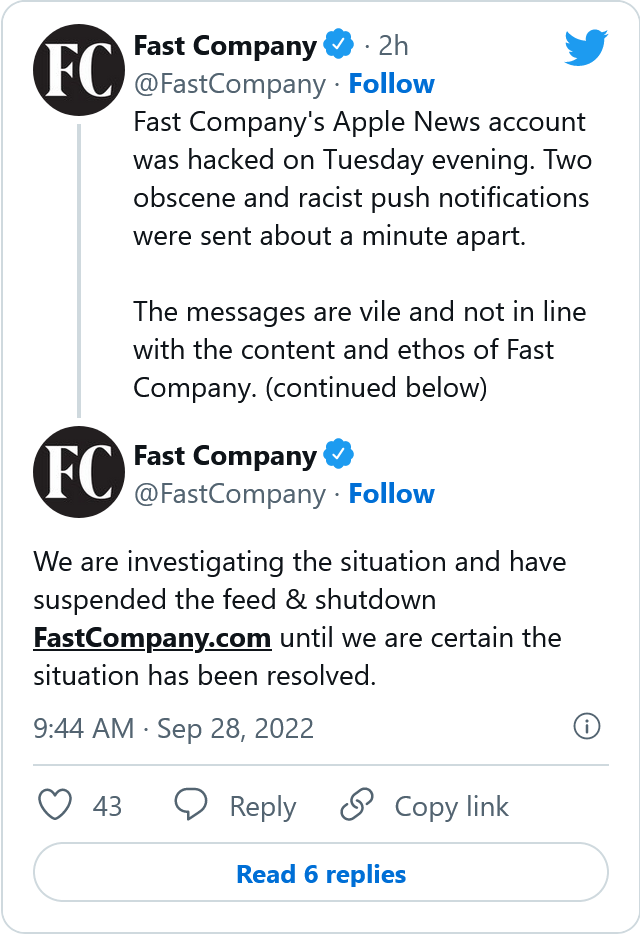
Task: Open the FastCompany.com link
Action: (153, 638)
